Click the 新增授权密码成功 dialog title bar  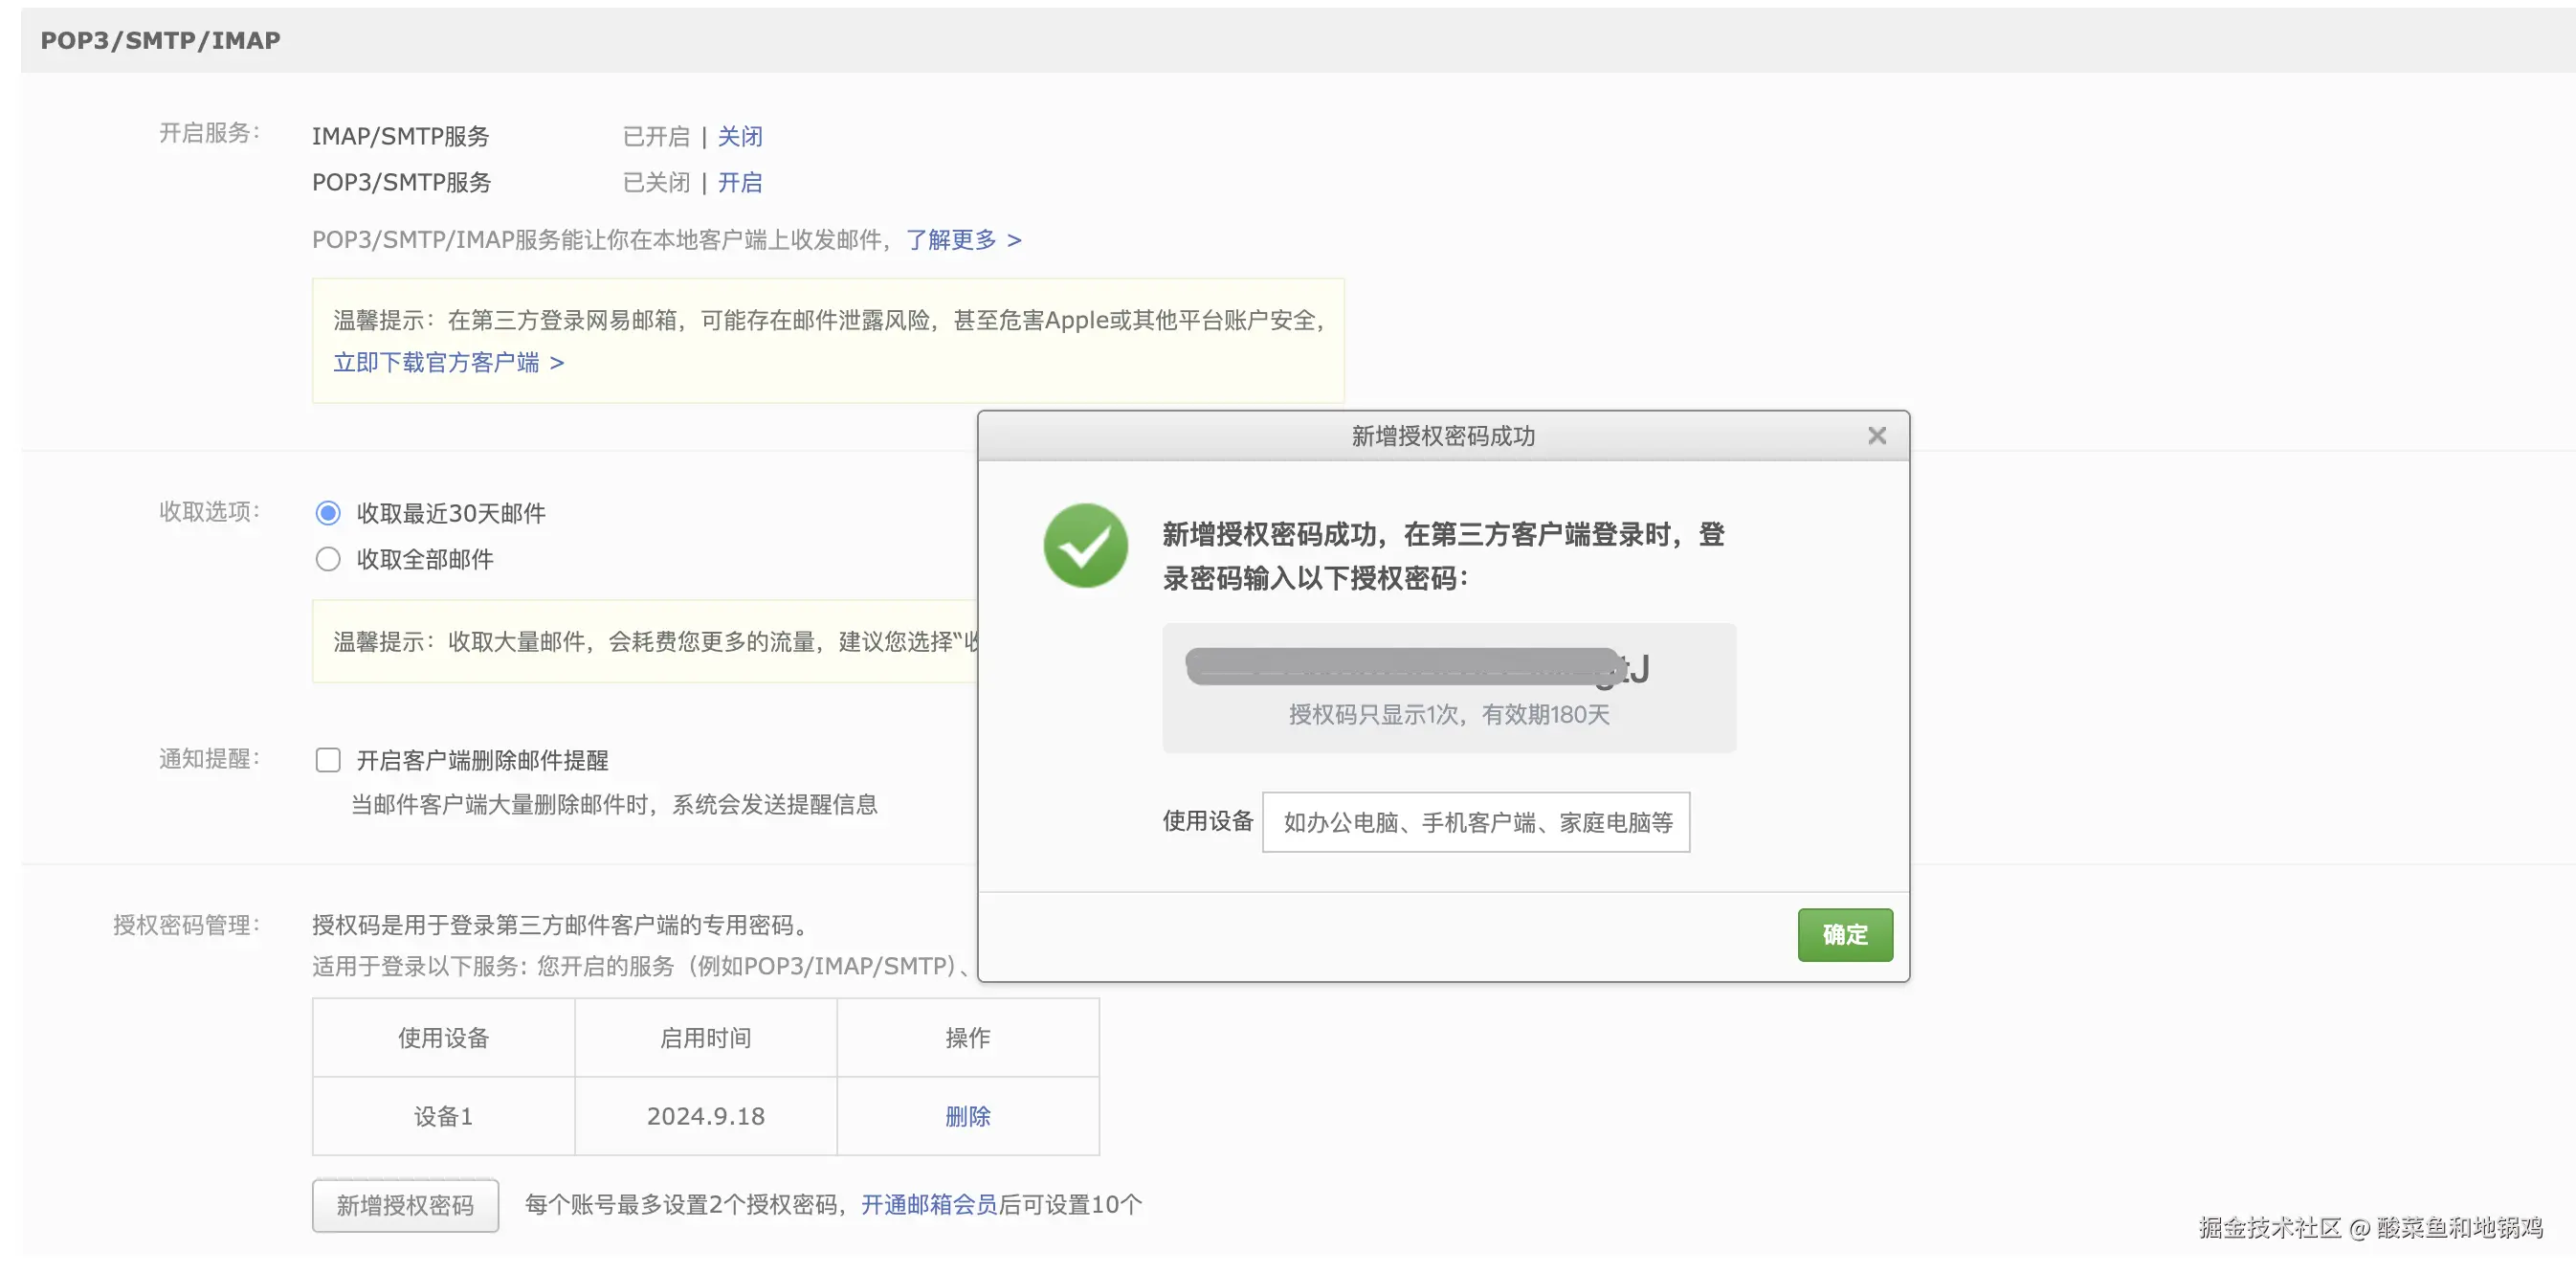click(x=1442, y=436)
